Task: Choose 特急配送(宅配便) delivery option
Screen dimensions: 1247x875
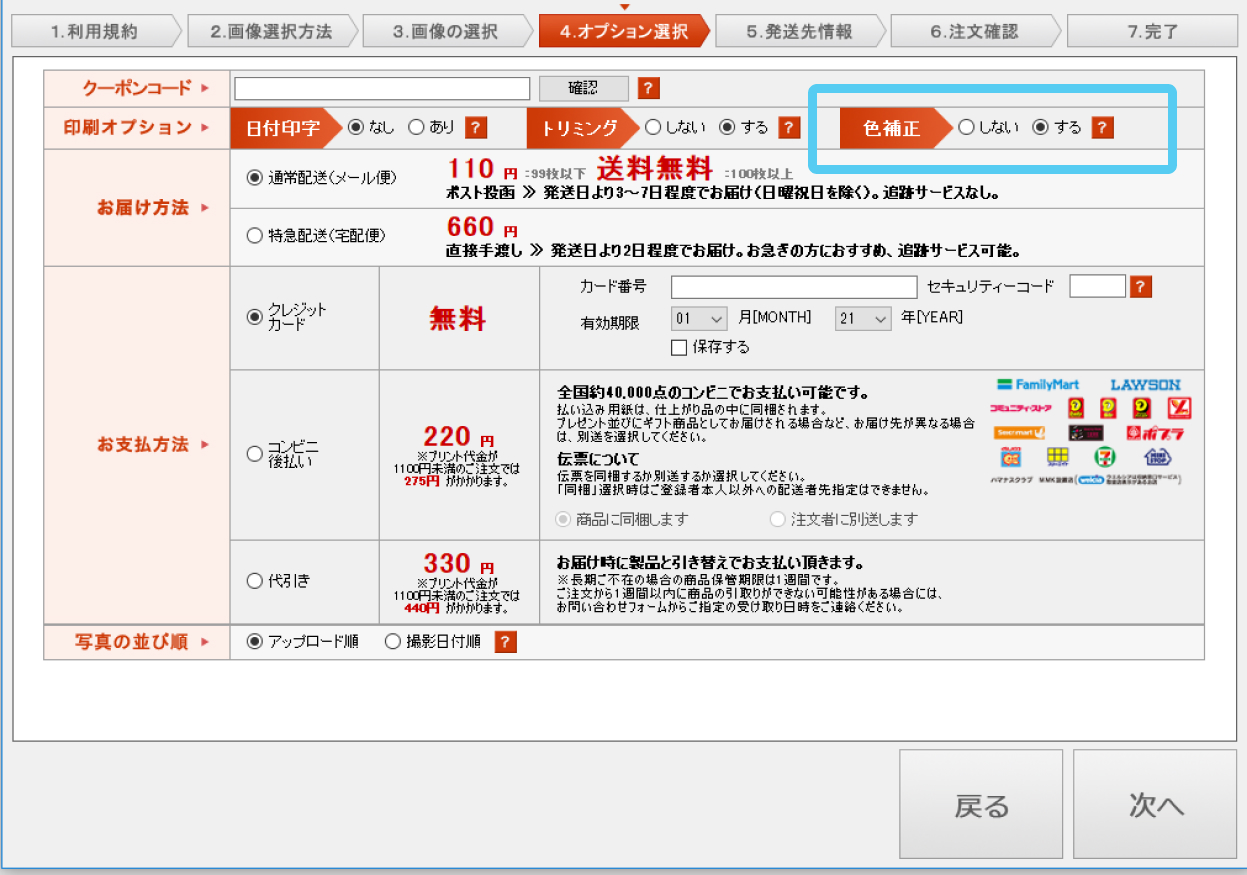Action: coord(254,236)
